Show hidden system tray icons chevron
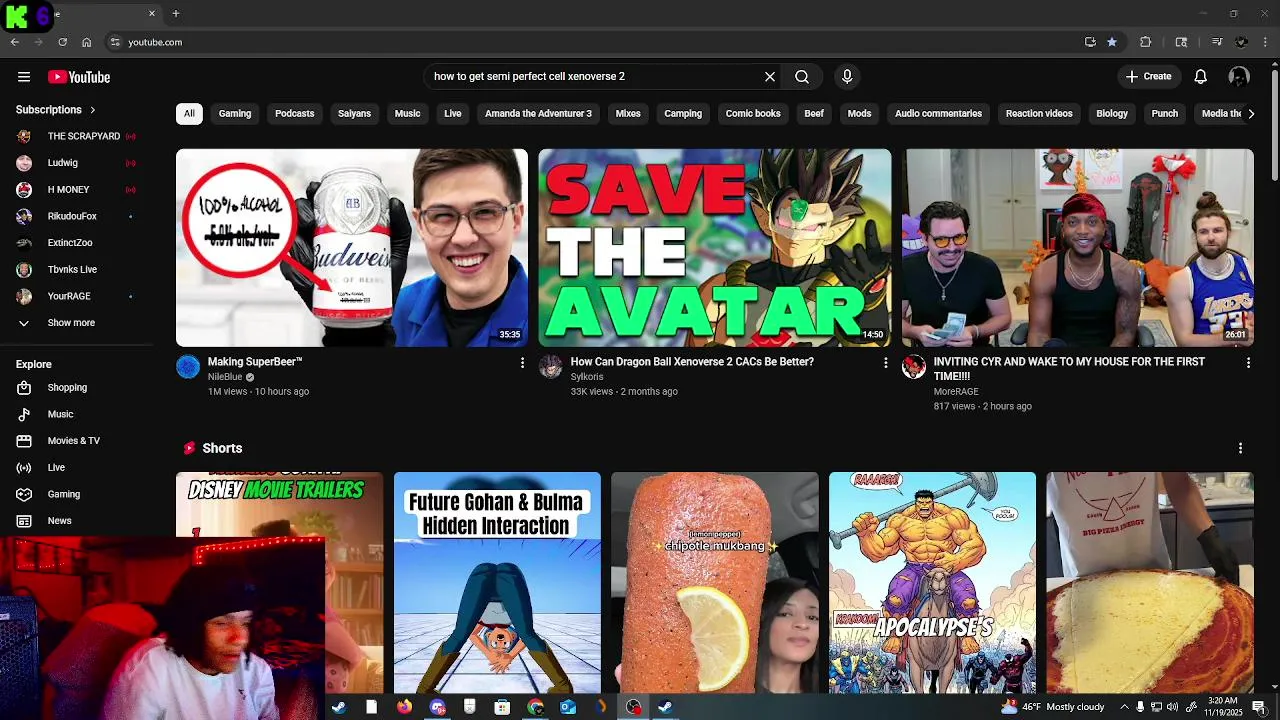 1124,707
